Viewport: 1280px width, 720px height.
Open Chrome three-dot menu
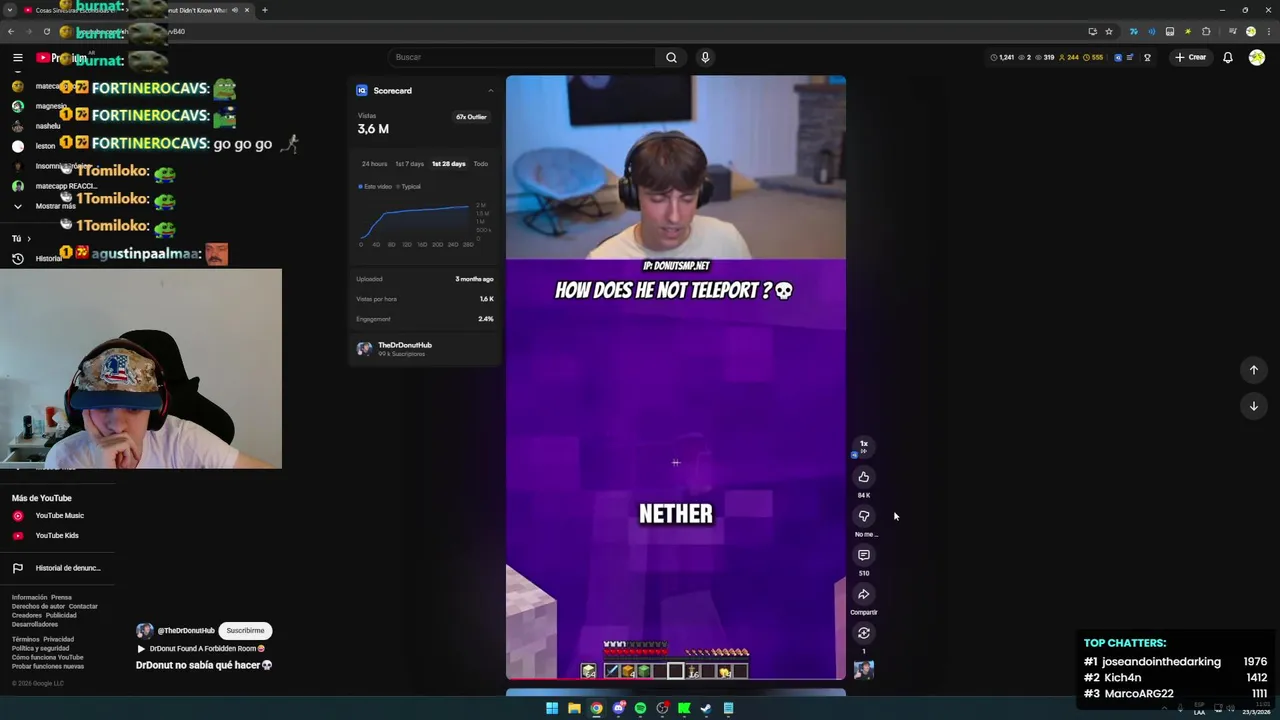1267,31
